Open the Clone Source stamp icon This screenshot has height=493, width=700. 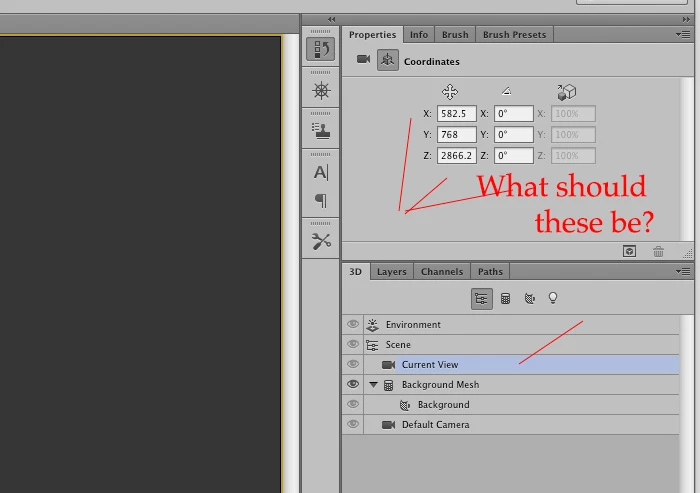(321, 131)
